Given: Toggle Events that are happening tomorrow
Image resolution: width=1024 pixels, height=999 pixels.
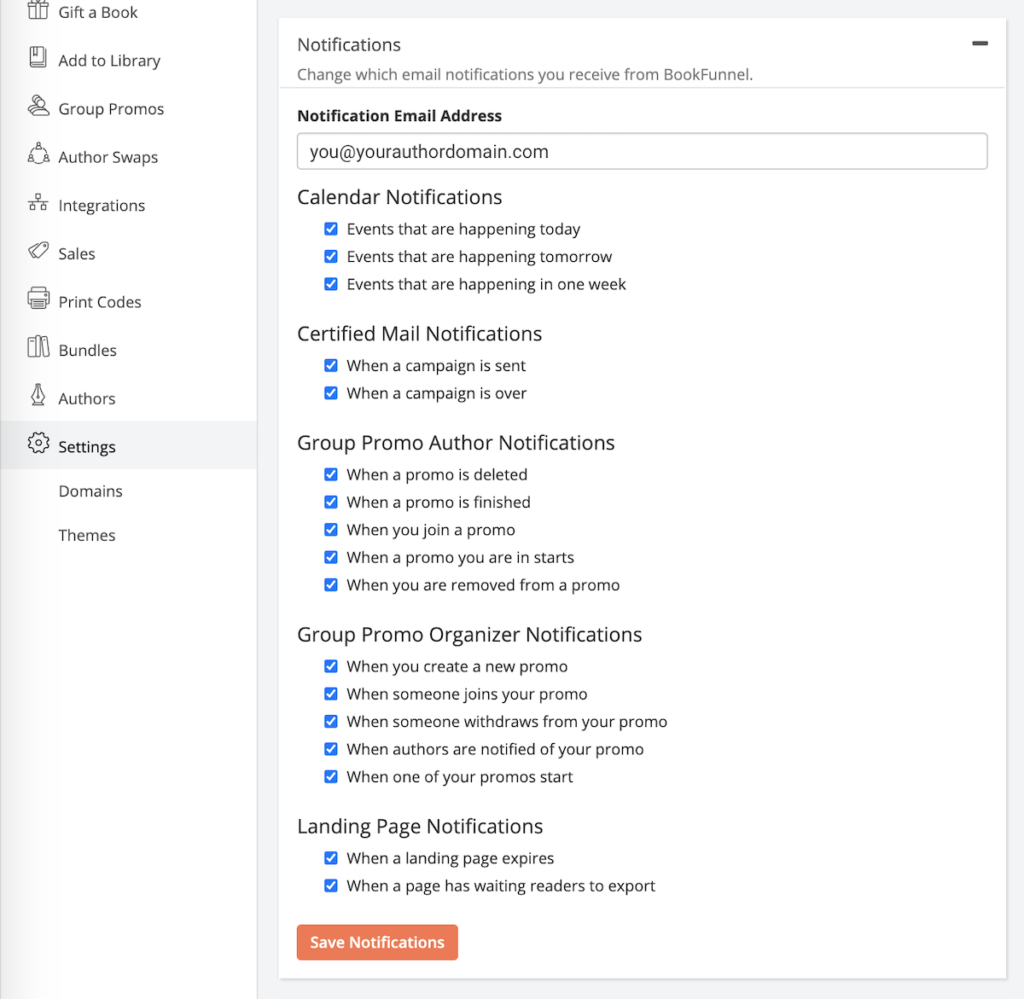Looking at the screenshot, I should pyautogui.click(x=331, y=256).
